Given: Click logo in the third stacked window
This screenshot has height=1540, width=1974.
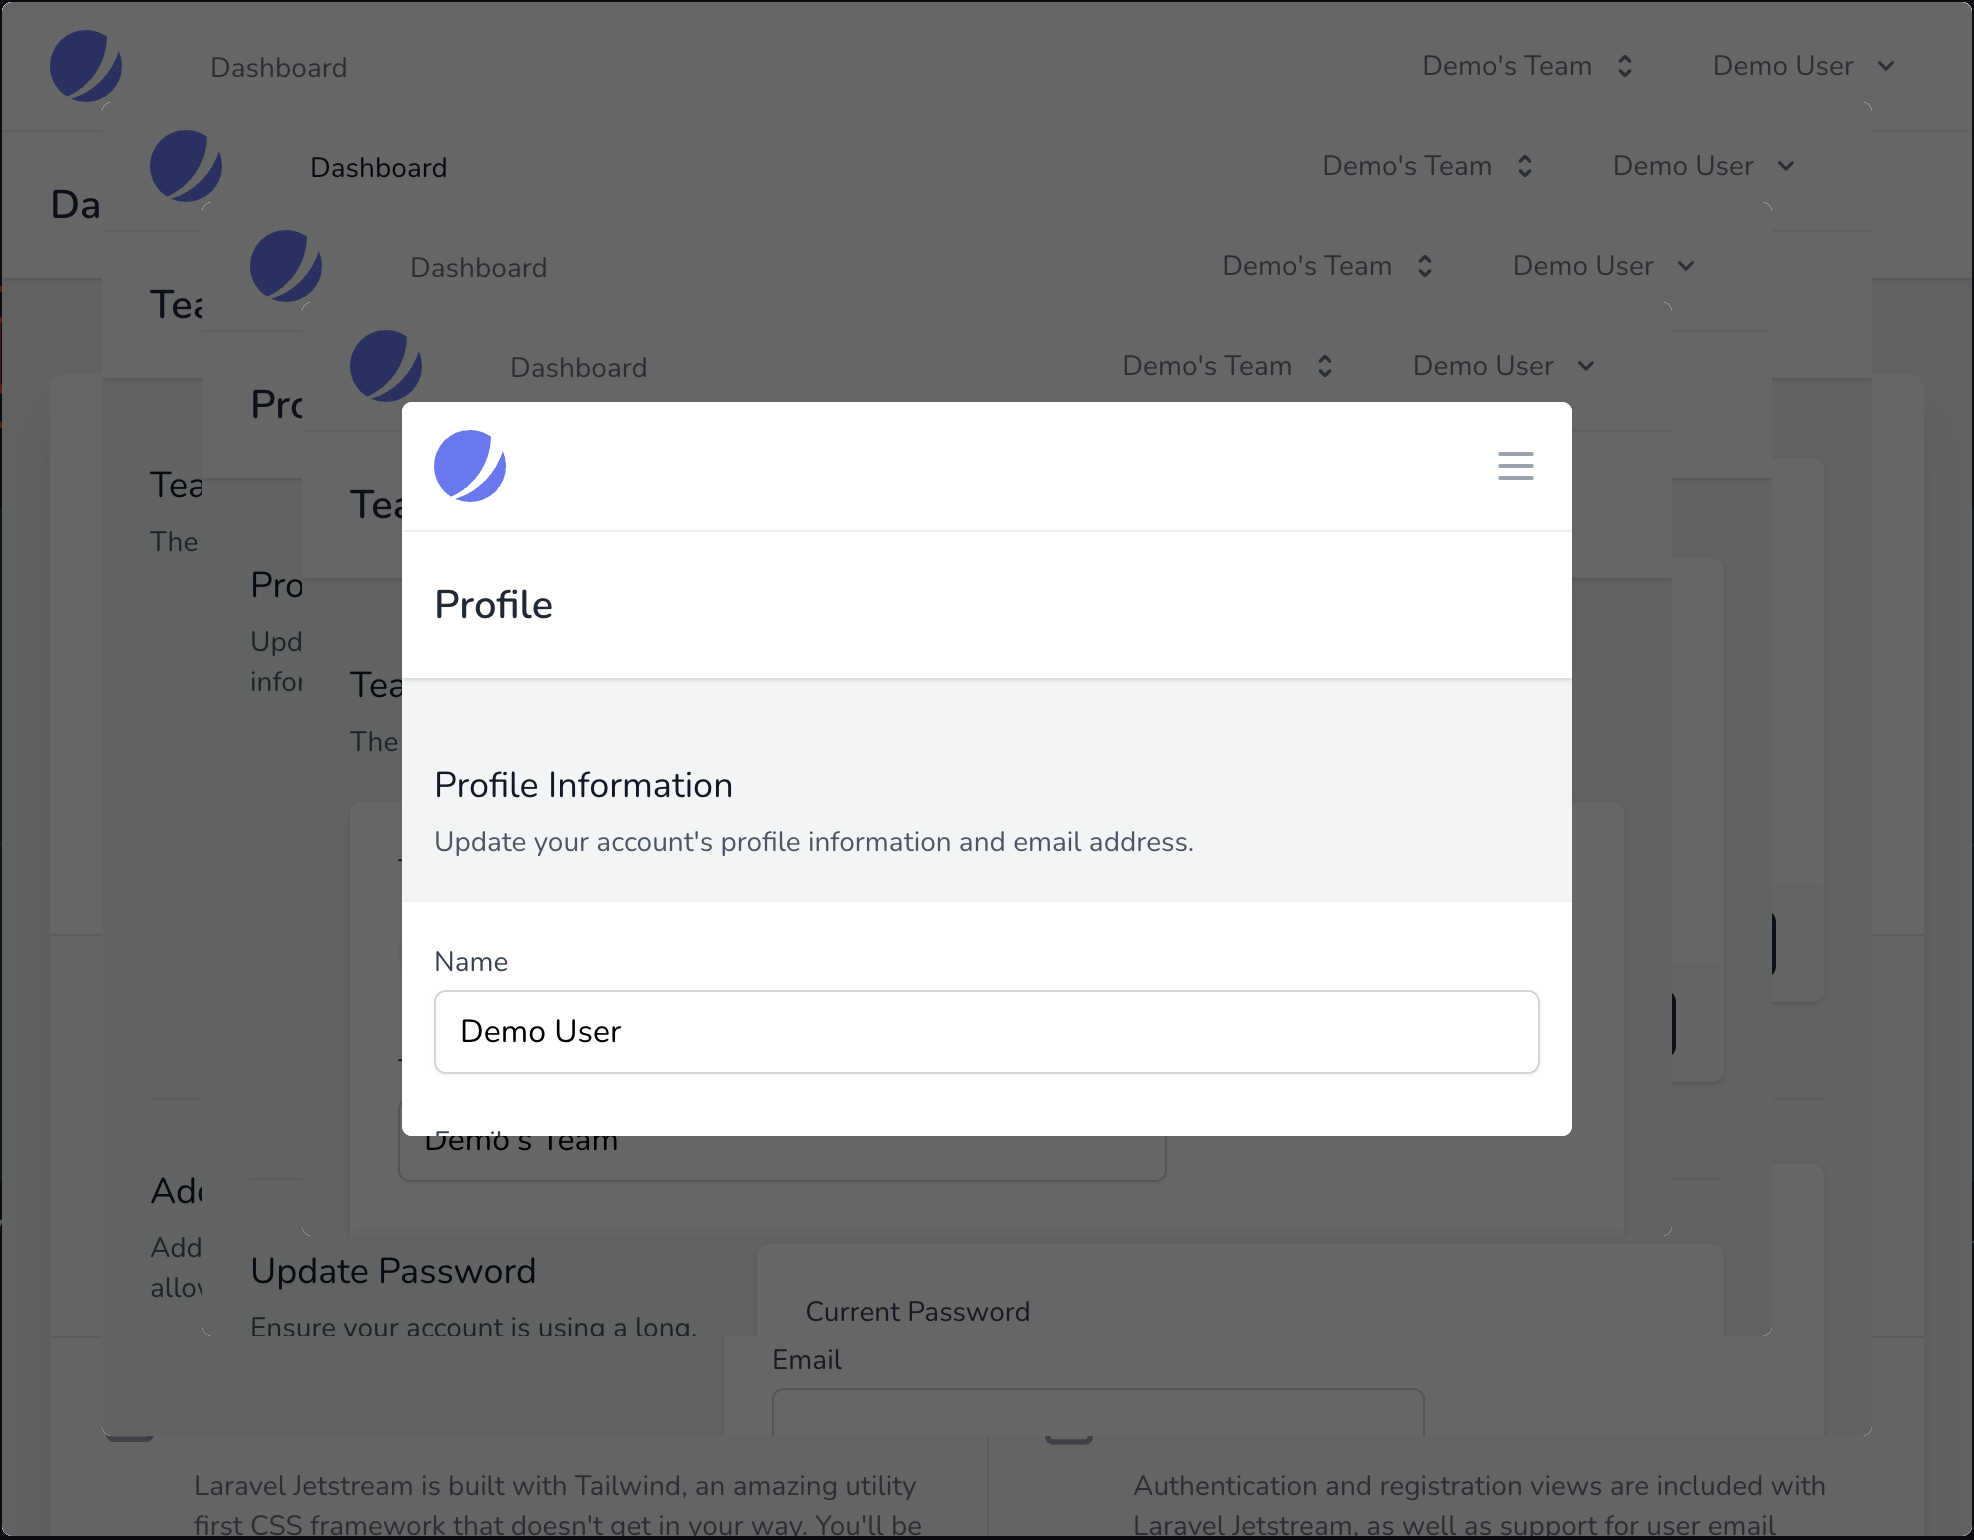Looking at the screenshot, I should tap(286, 266).
